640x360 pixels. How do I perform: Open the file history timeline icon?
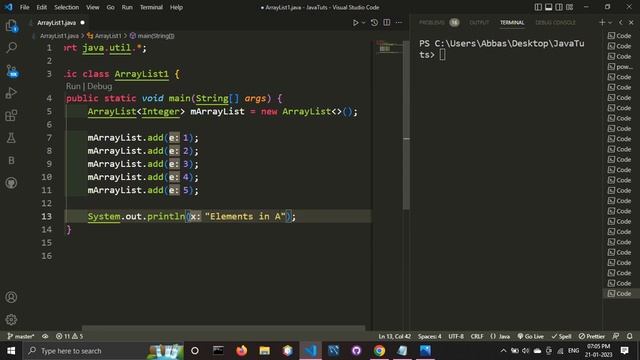[x=374, y=23]
